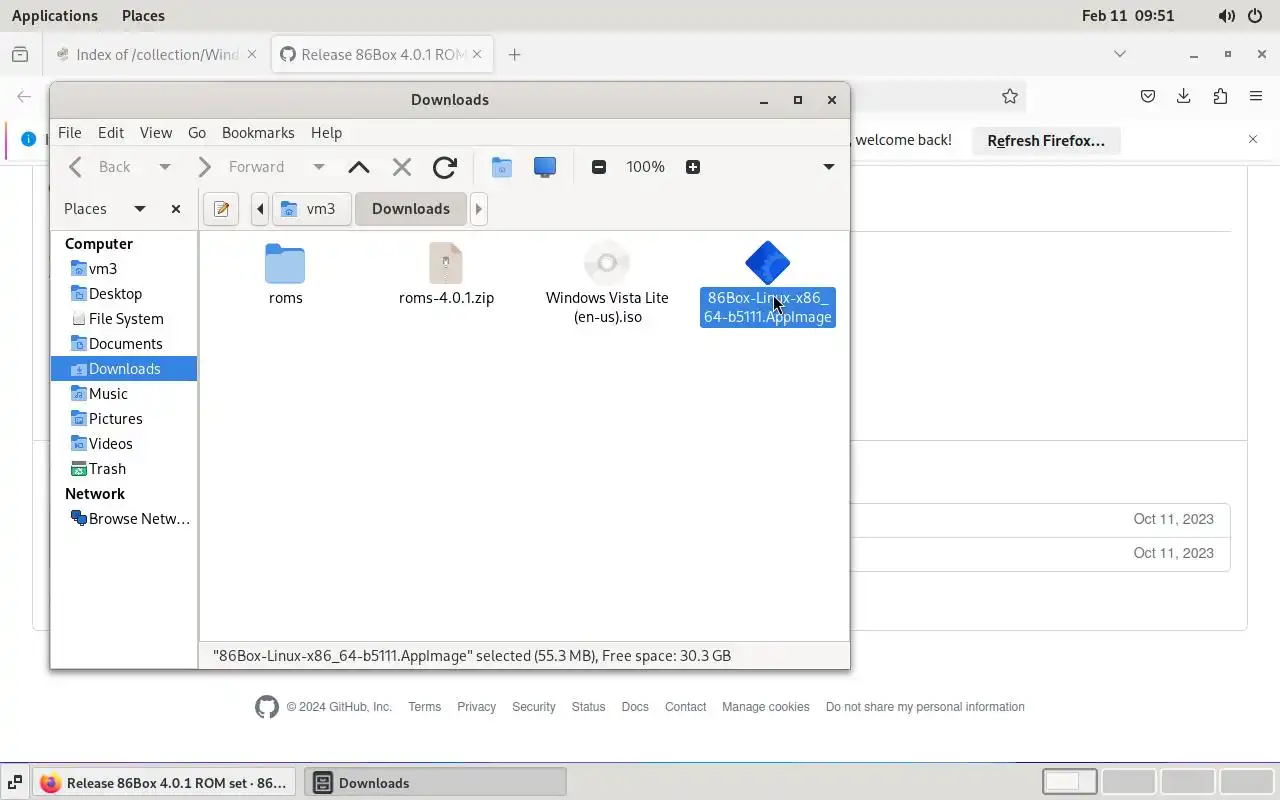
Task: Open the power icon in the top panel
Action: click(1255, 15)
